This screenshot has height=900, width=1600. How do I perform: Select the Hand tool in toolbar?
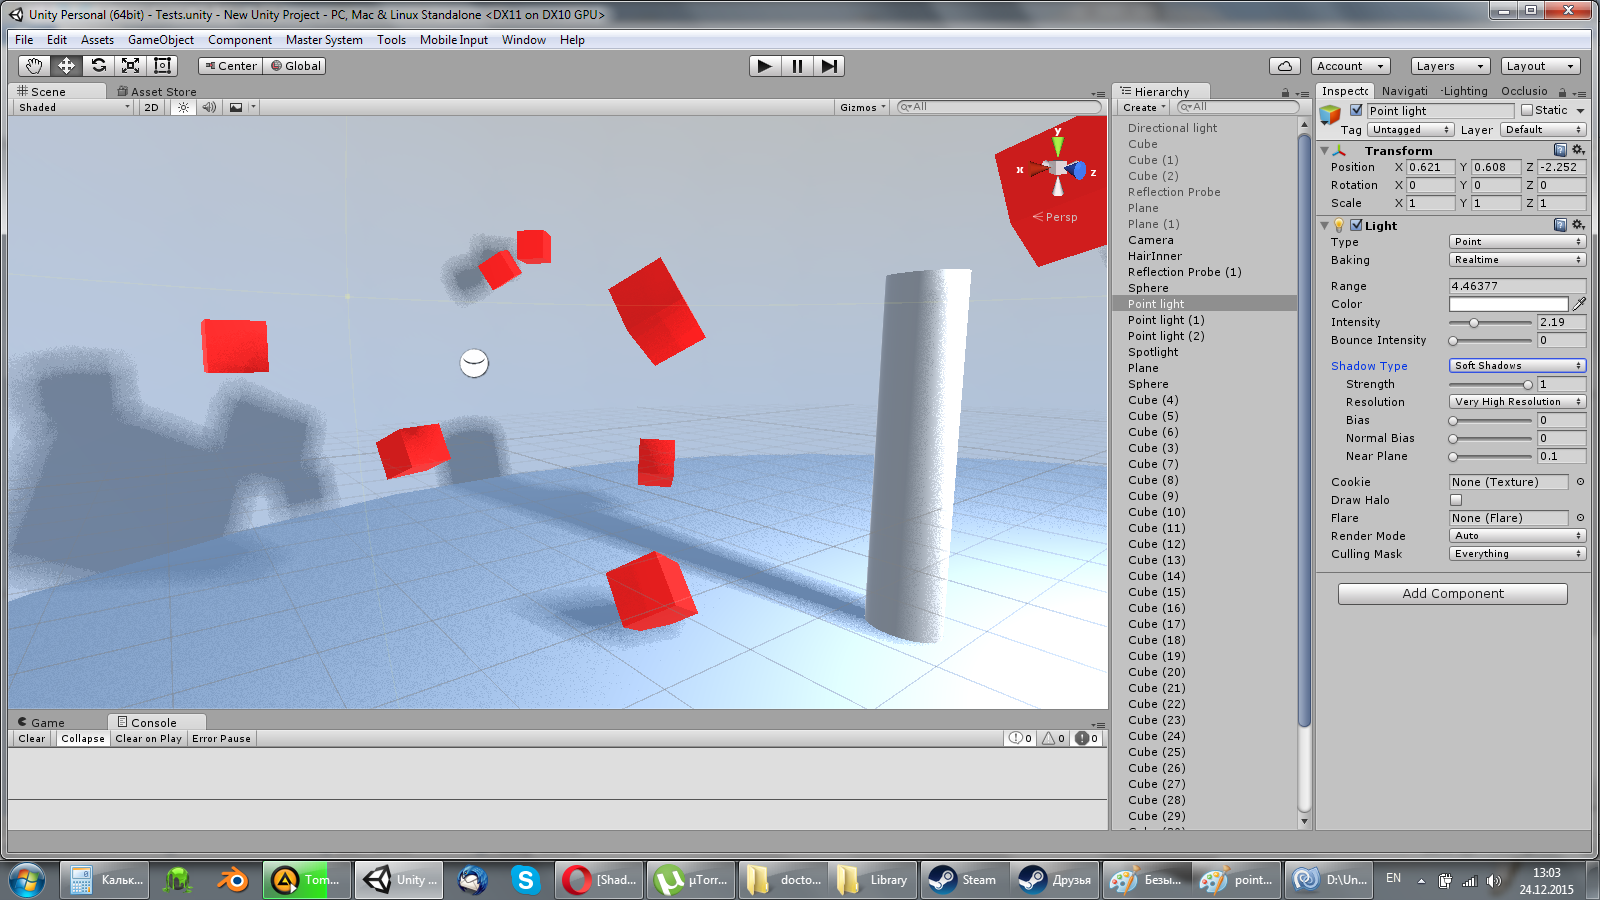34,66
